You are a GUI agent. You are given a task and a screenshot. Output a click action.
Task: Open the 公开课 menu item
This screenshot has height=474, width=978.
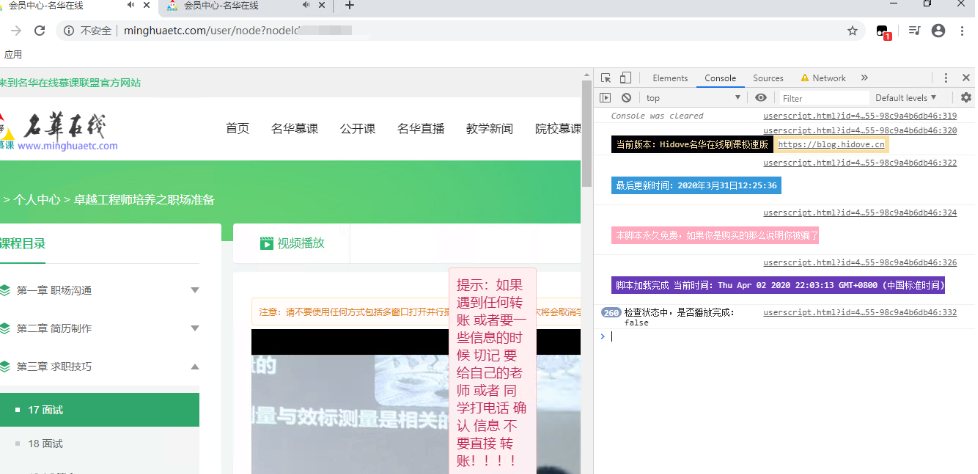pyautogui.click(x=357, y=129)
